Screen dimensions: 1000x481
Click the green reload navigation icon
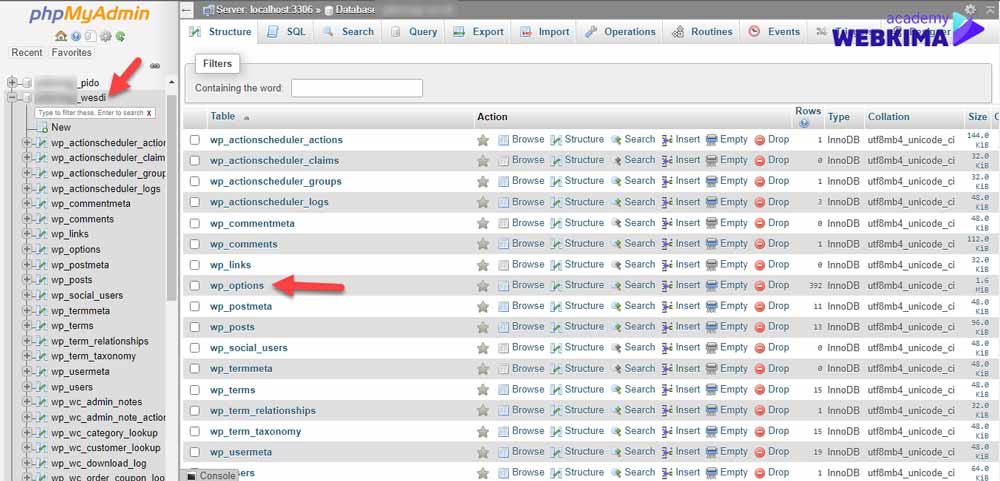pyautogui.click(x=120, y=36)
